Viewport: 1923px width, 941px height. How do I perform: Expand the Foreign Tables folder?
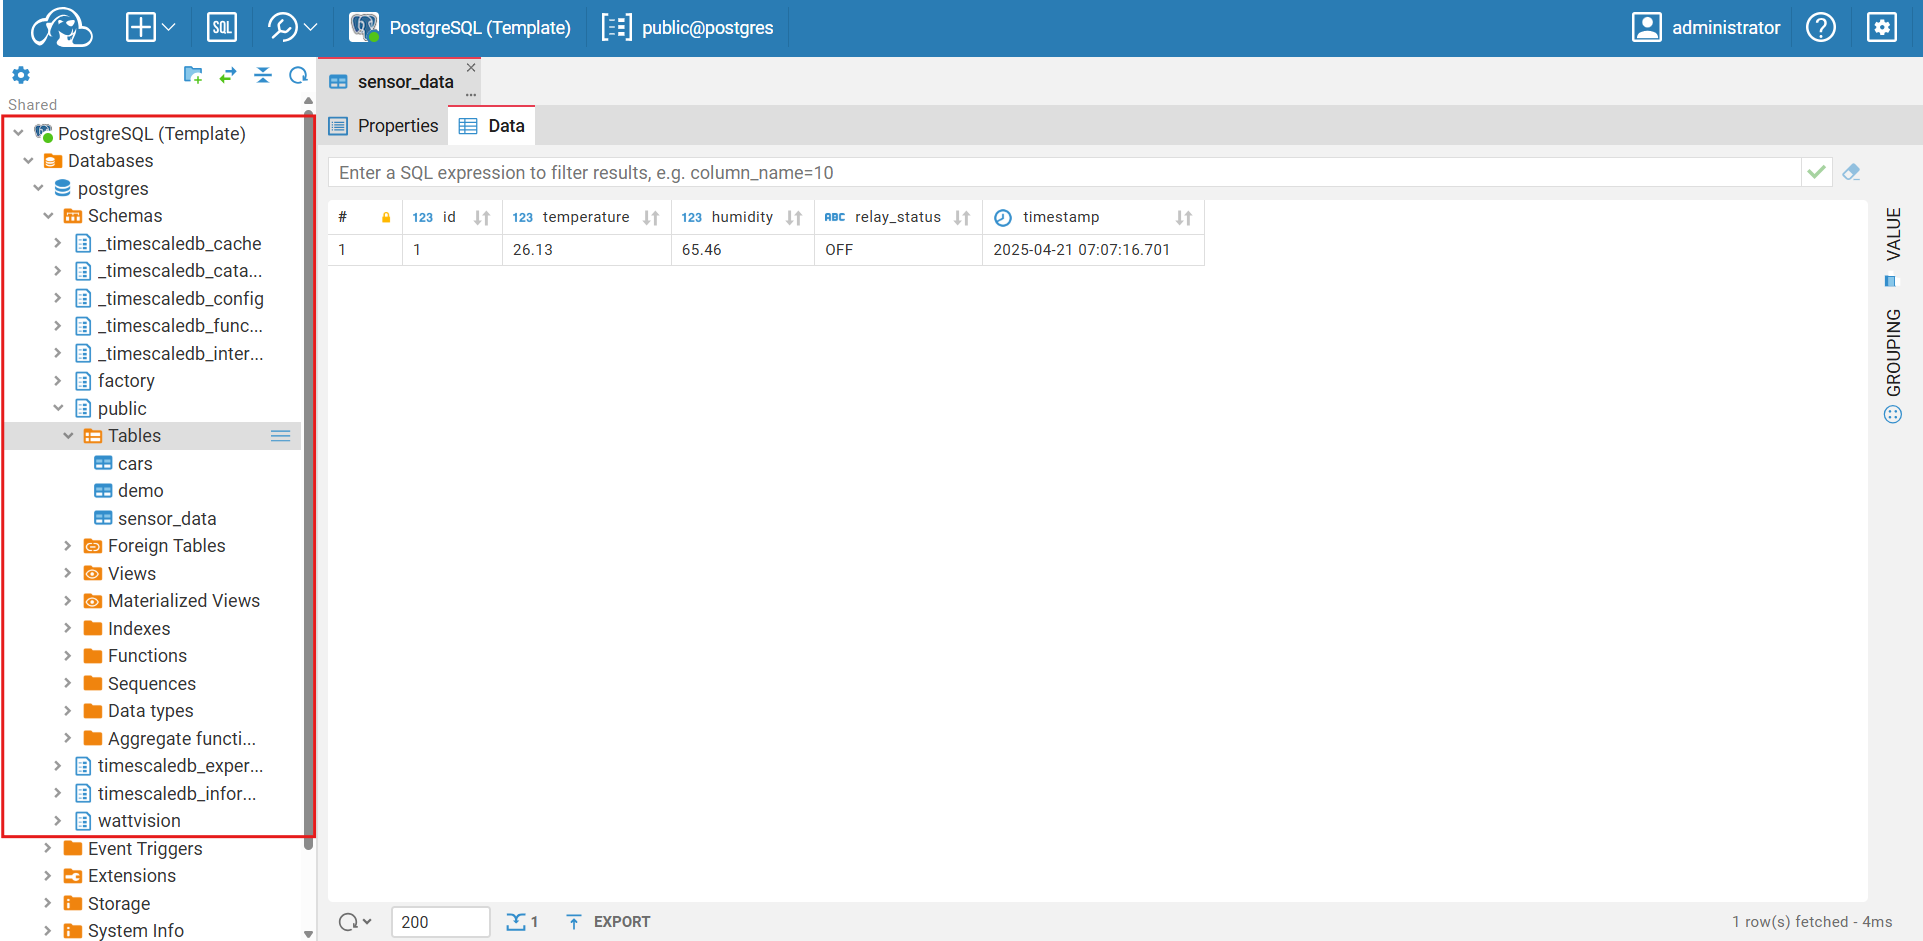[x=68, y=546]
